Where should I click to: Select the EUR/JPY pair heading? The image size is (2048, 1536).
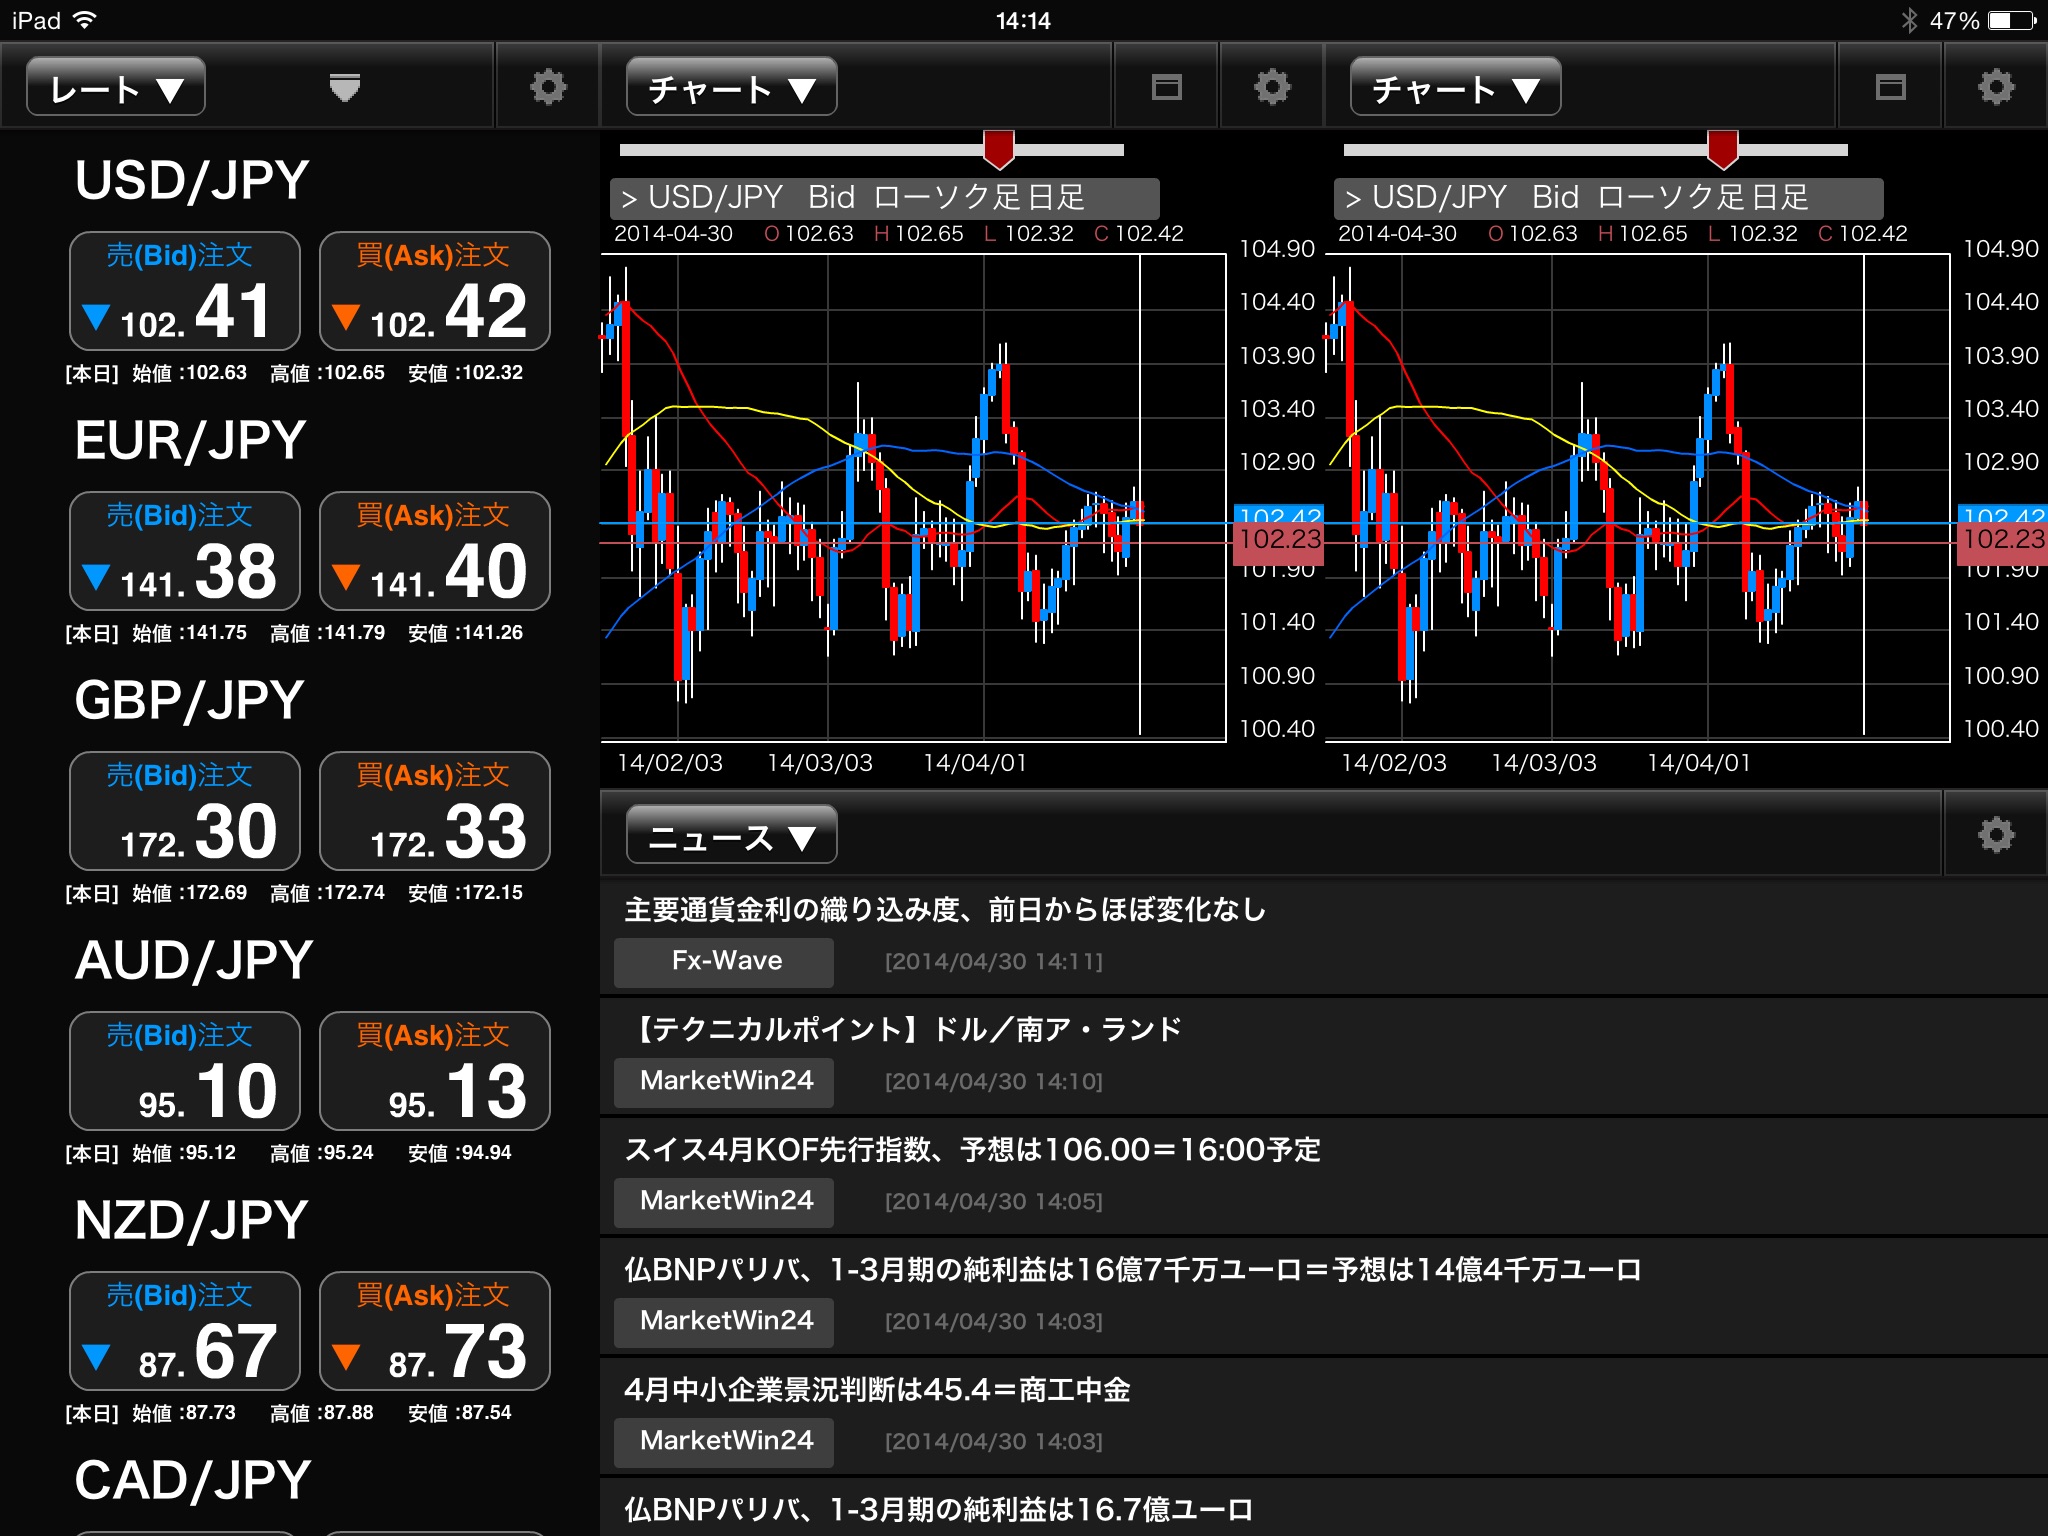[x=190, y=441]
